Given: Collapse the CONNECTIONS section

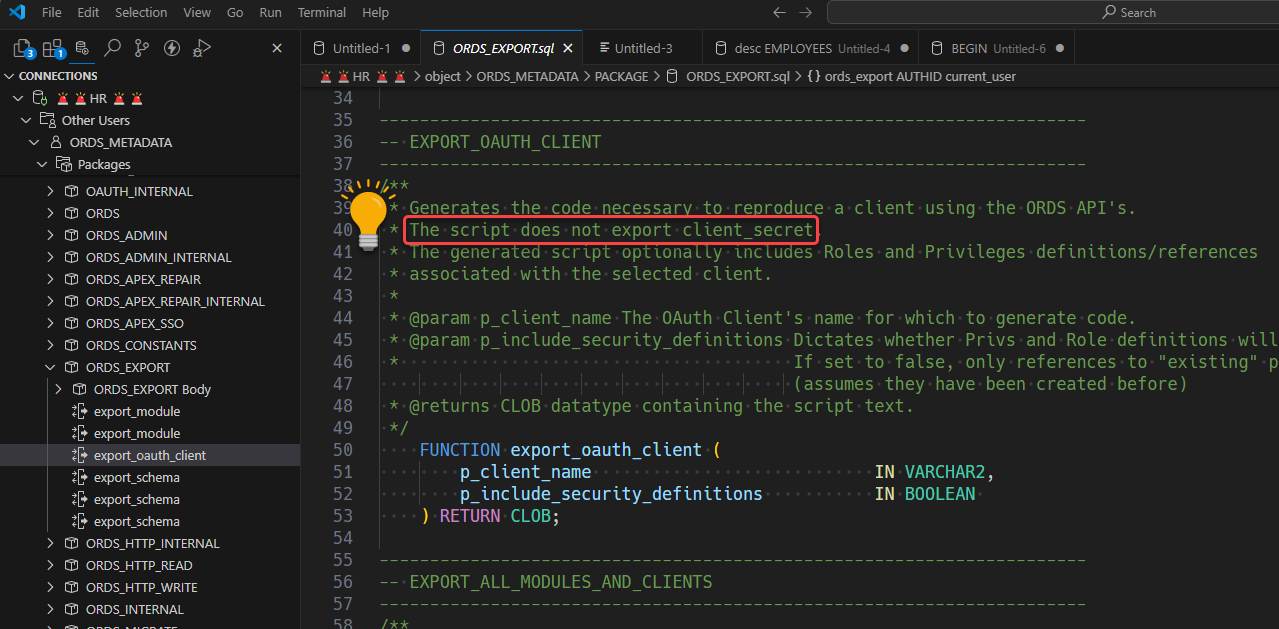Looking at the screenshot, I should (9, 76).
